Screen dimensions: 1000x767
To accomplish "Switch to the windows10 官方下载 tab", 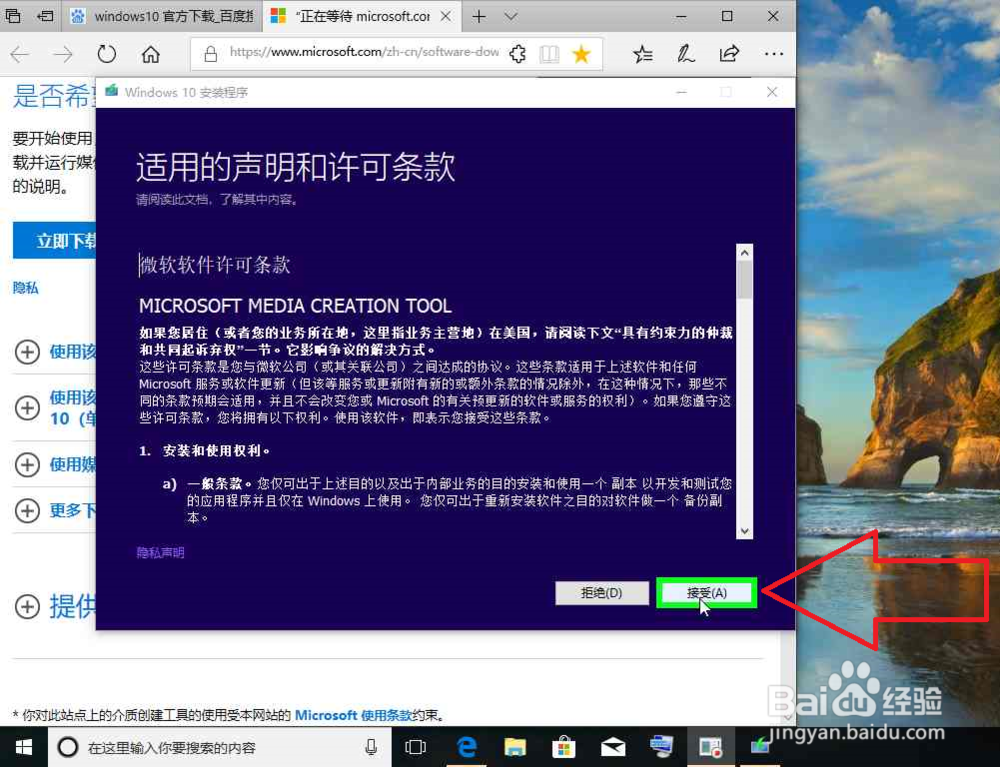I will [x=163, y=16].
